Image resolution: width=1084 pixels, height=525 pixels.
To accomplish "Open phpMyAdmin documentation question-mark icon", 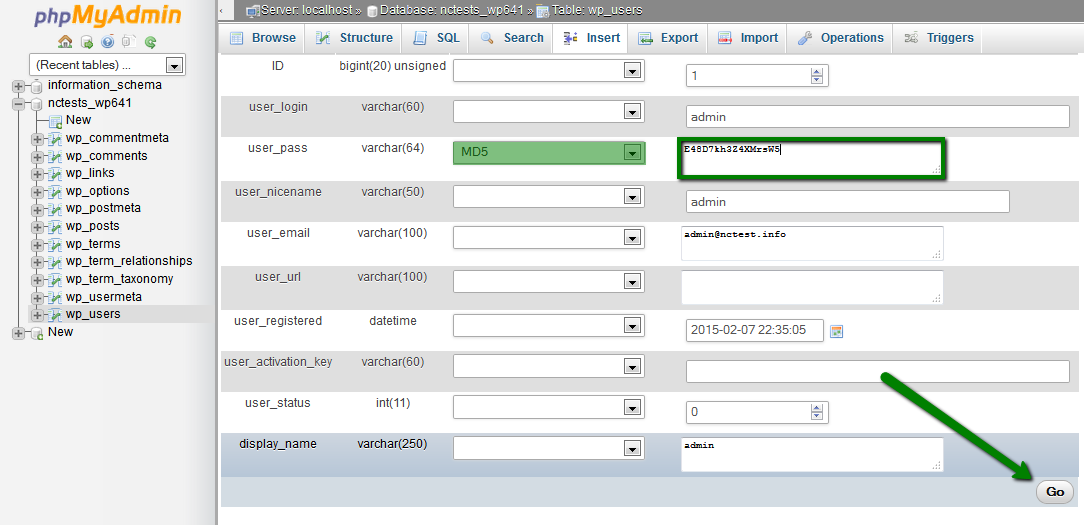I will pos(108,42).
